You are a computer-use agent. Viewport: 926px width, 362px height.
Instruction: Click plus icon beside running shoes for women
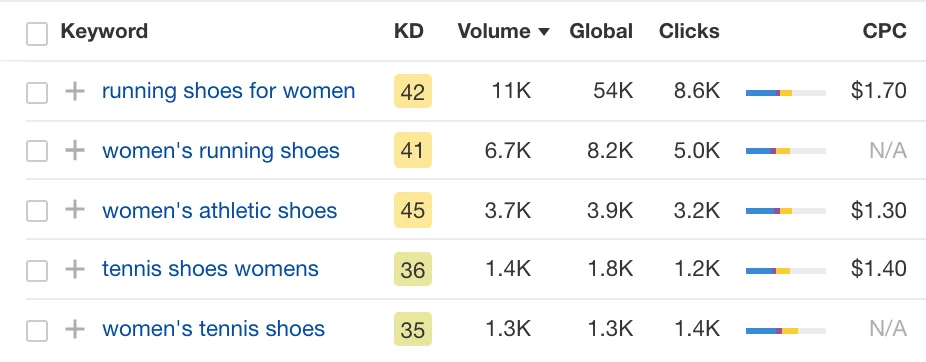tap(74, 92)
